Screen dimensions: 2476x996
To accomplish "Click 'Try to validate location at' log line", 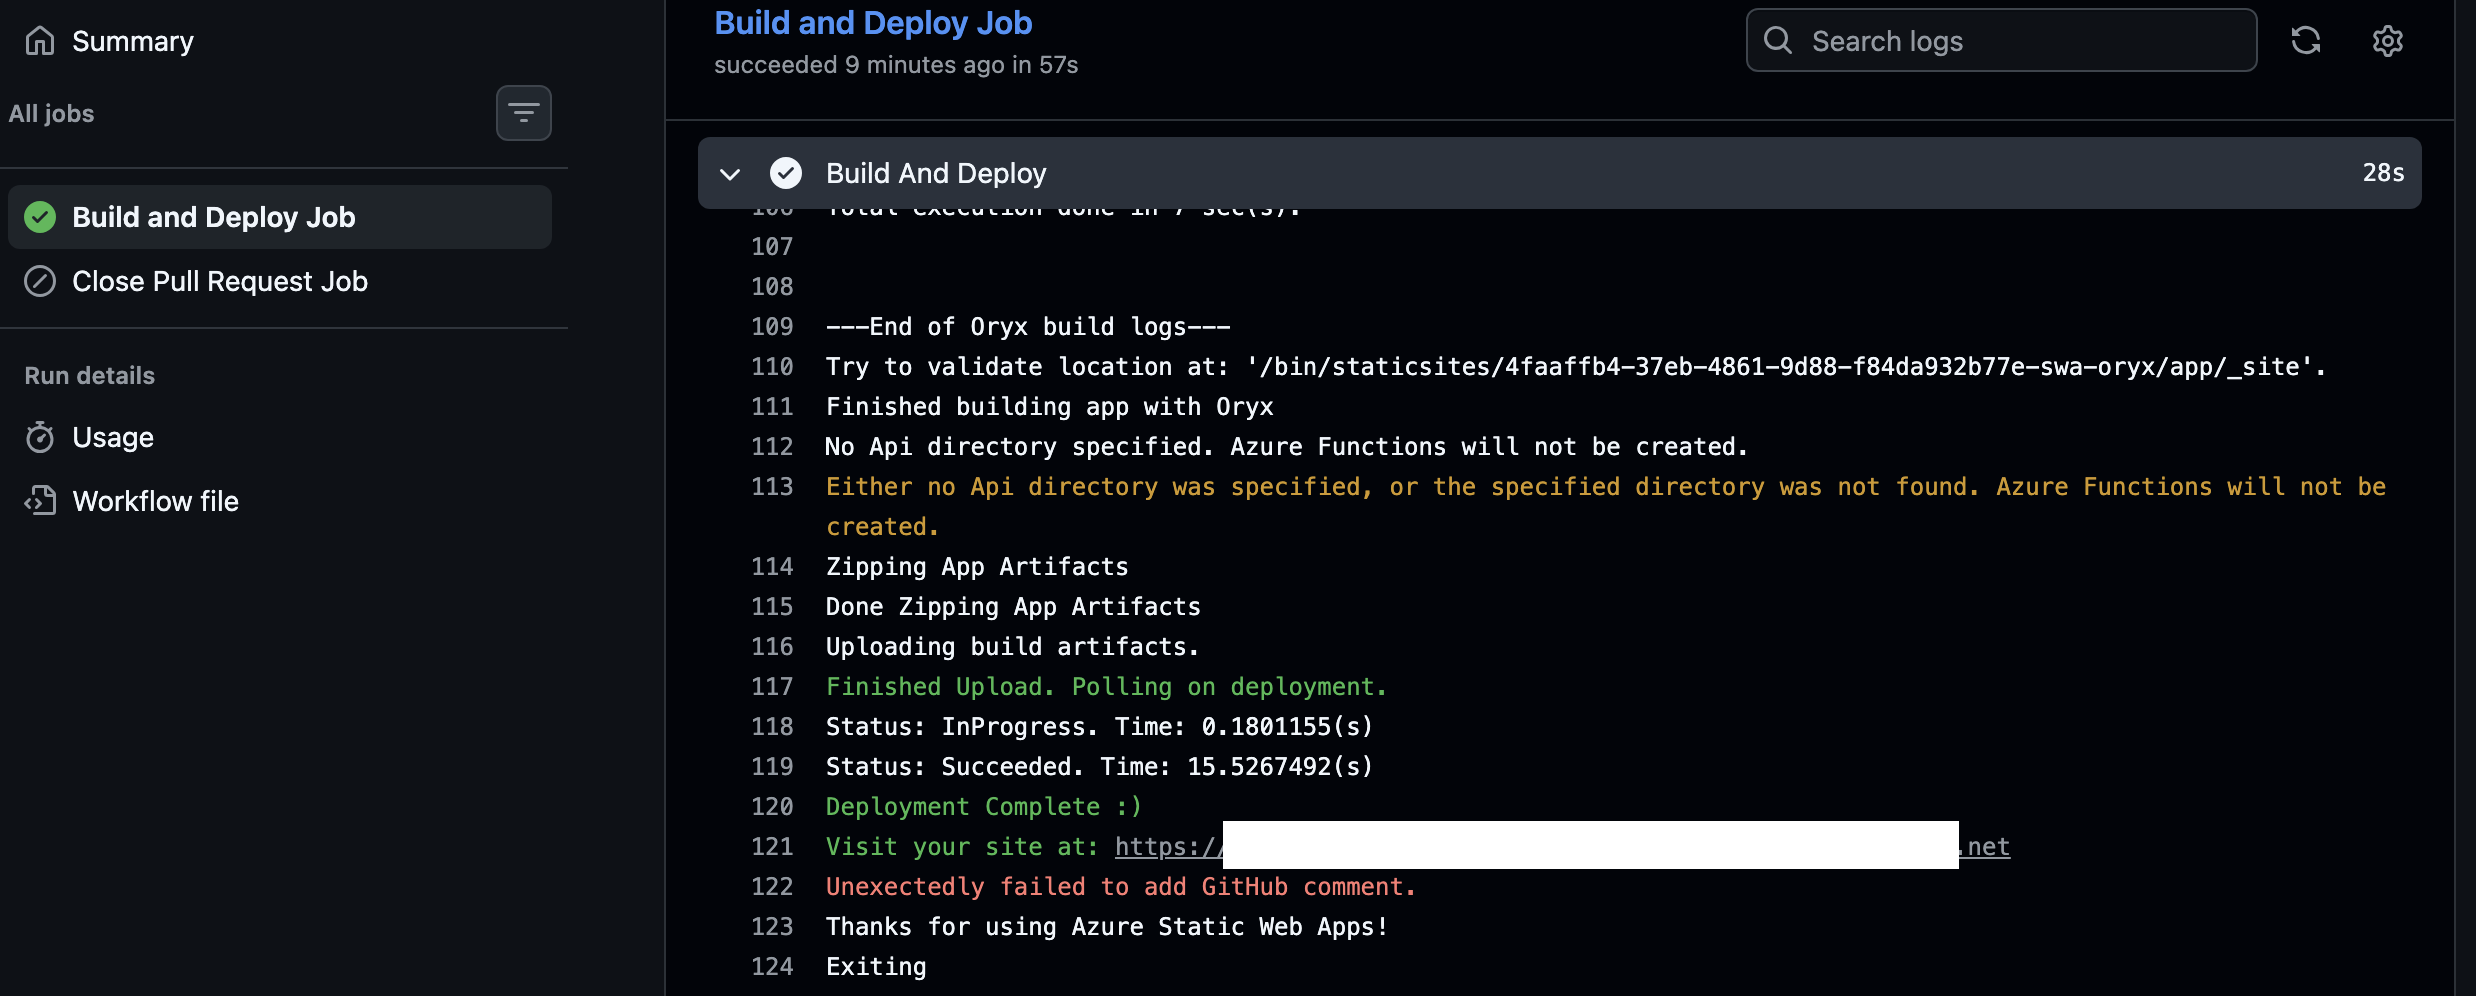I will [1576, 367].
